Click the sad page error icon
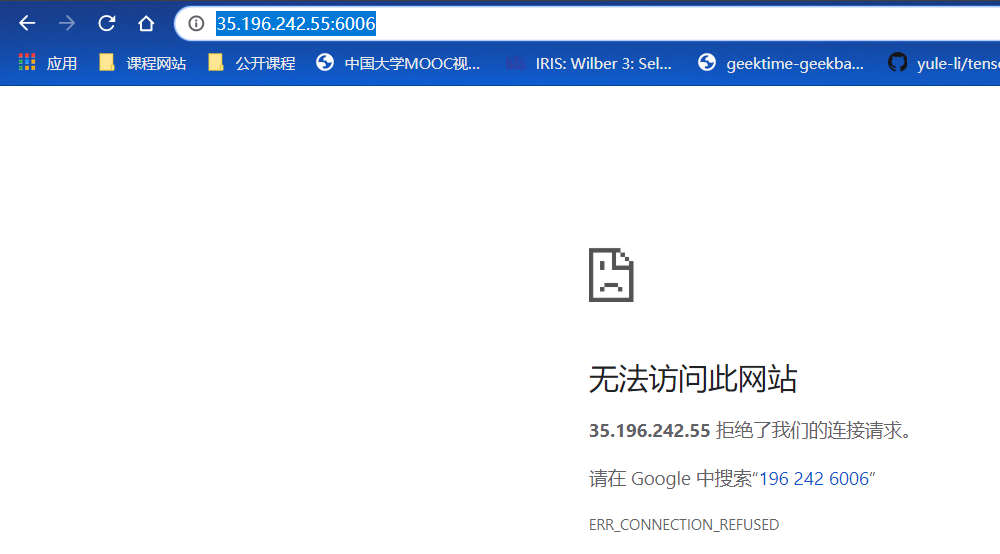 pos(611,275)
